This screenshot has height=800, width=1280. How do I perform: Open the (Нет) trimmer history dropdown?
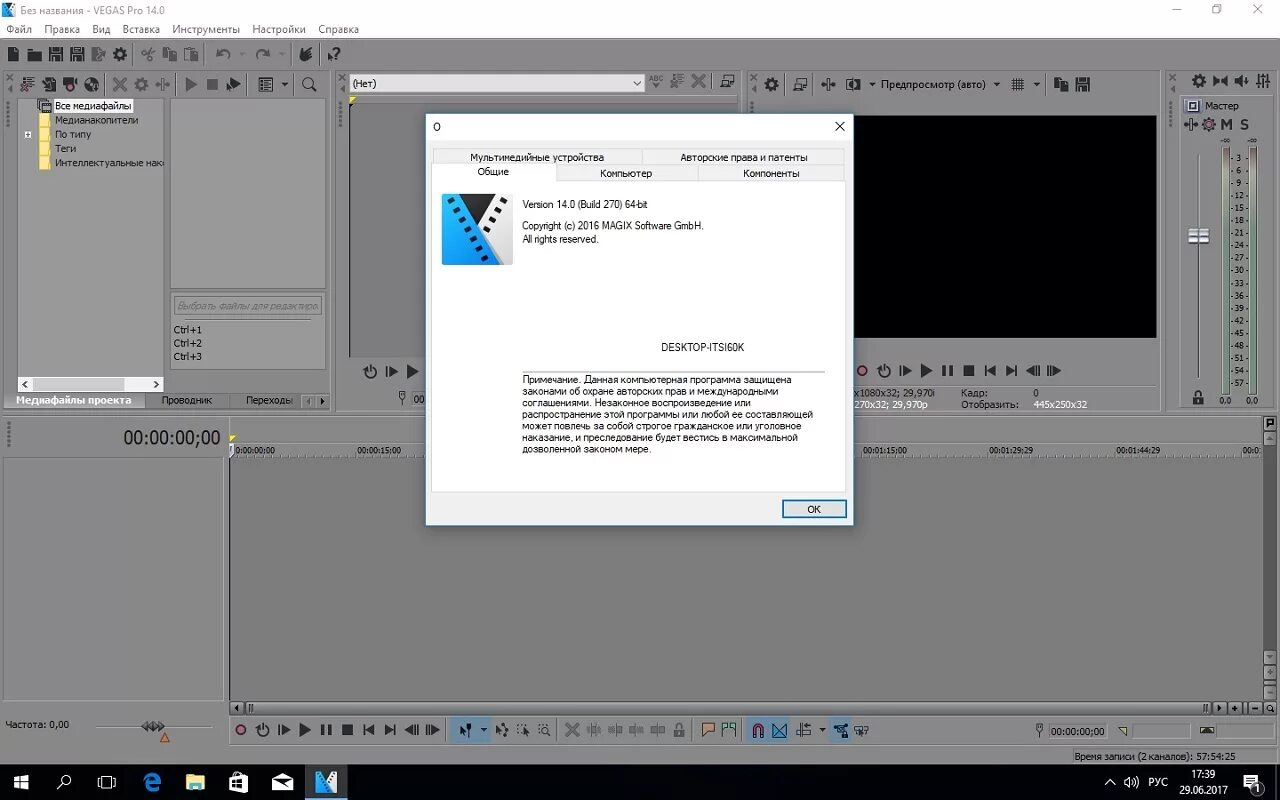[637, 83]
